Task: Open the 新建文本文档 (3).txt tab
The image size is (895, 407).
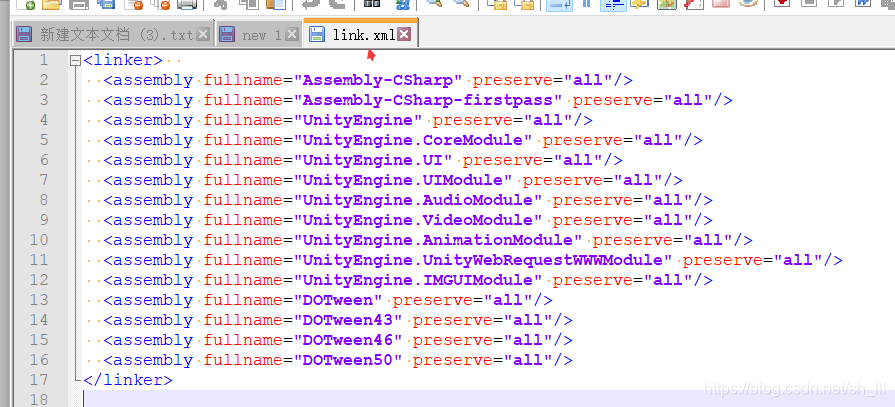Action: pyautogui.click(x=116, y=35)
